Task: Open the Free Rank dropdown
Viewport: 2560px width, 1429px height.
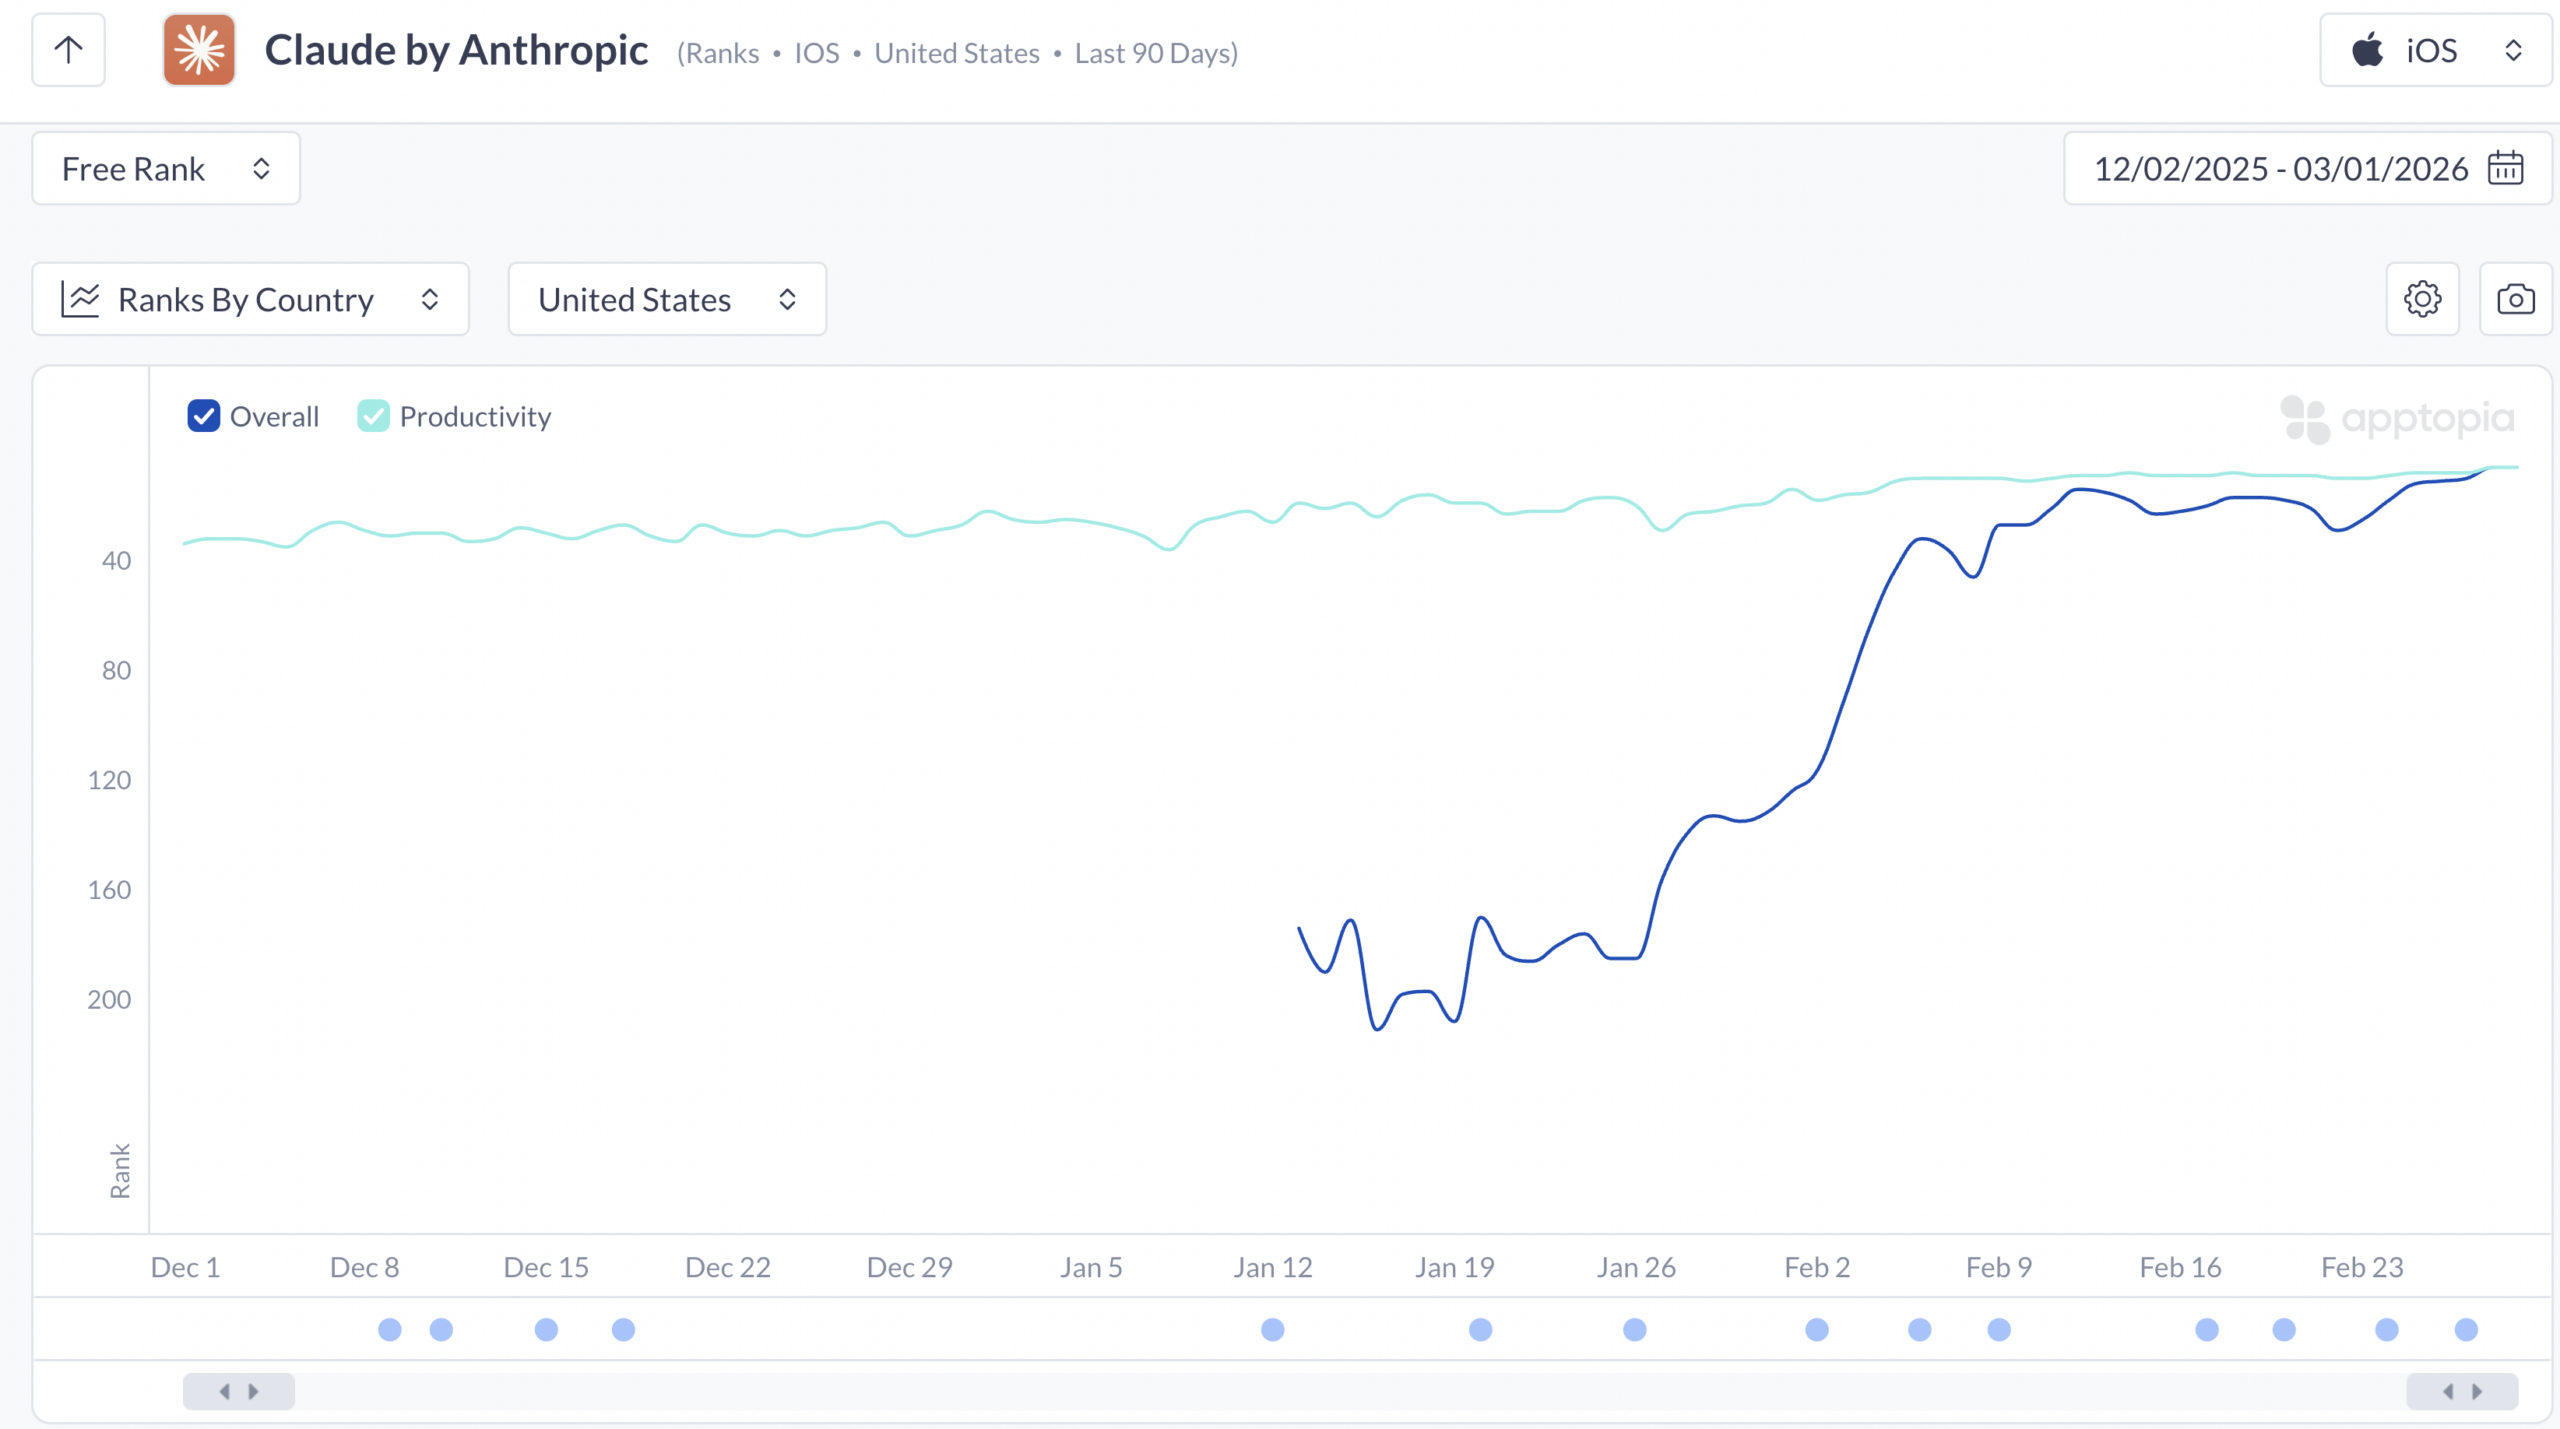Action: (166, 168)
